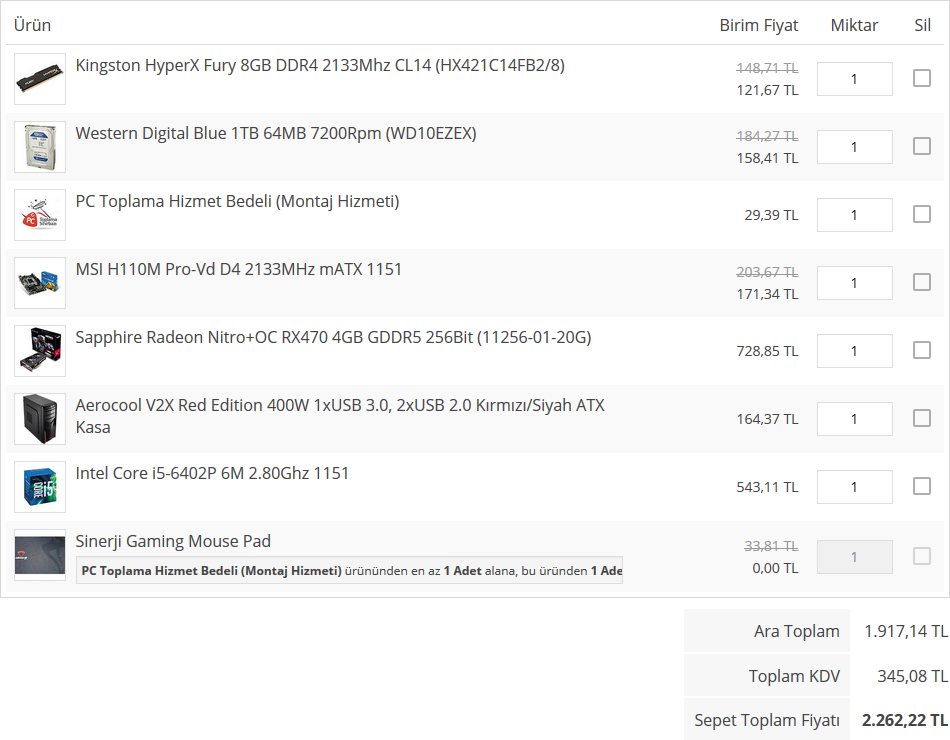Open Sinerji Gaming Mouse Pad product link
The height and width of the screenshot is (740, 950).
173,541
